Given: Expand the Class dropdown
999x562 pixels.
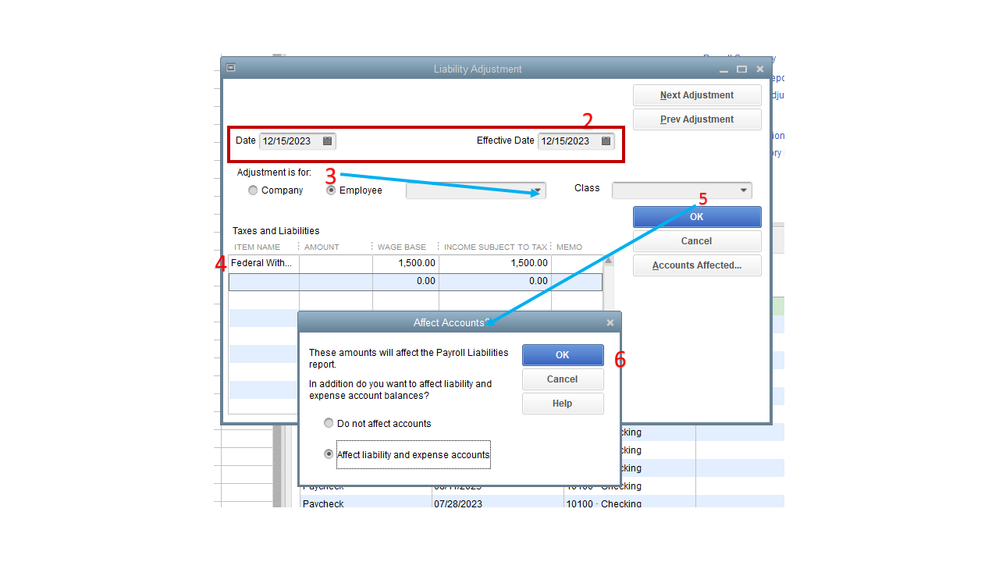Looking at the screenshot, I should point(744,190).
